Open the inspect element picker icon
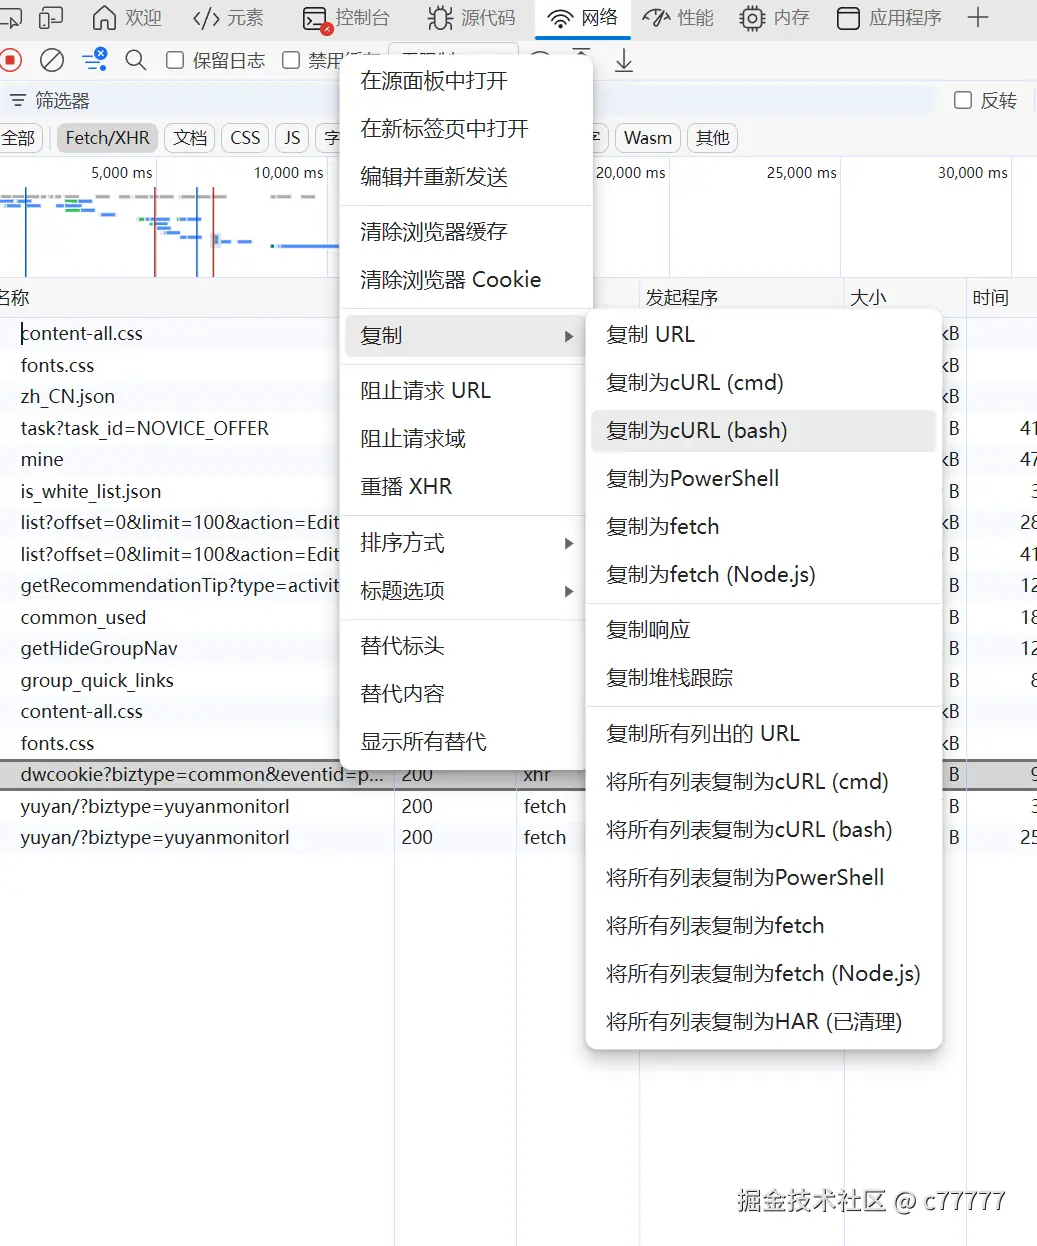The image size is (1037, 1246). pyautogui.click(x=10, y=18)
